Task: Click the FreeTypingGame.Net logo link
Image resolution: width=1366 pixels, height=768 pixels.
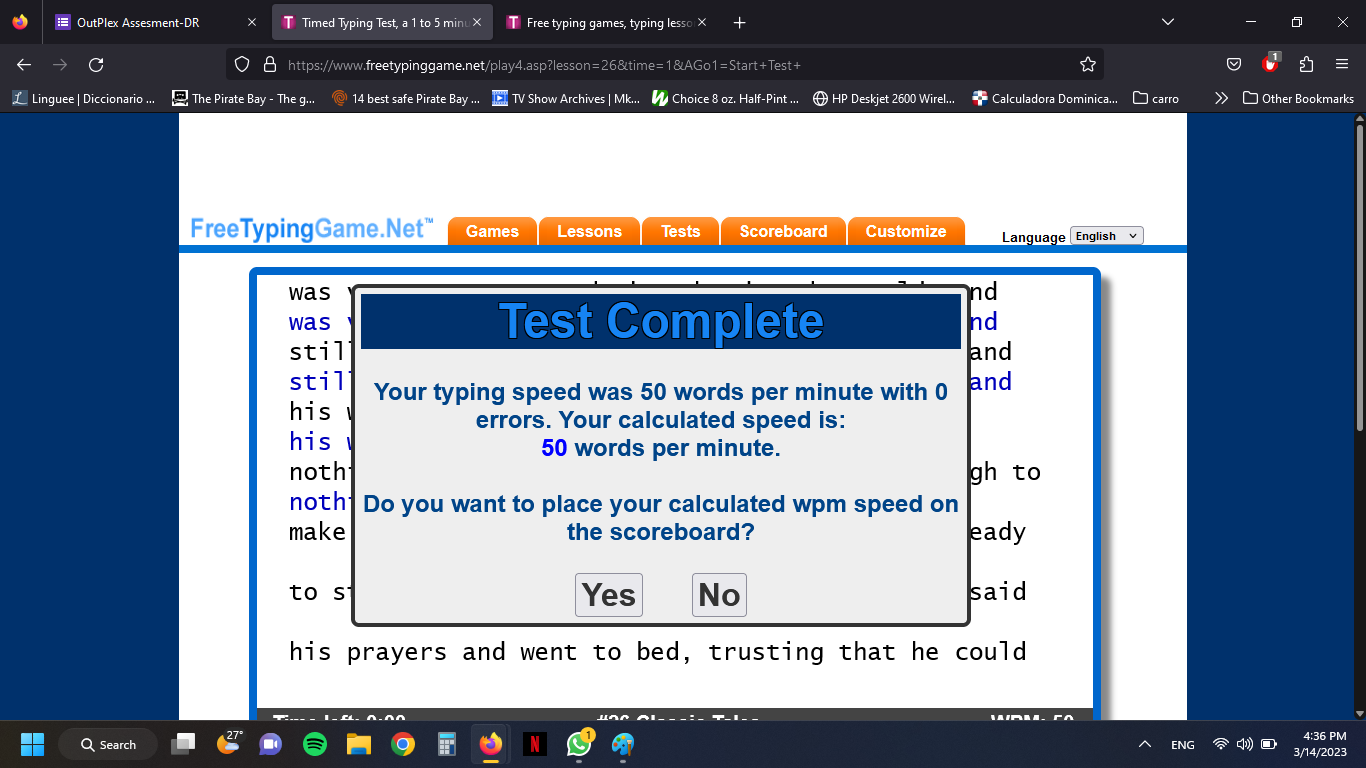Action: click(x=312, y=229)
